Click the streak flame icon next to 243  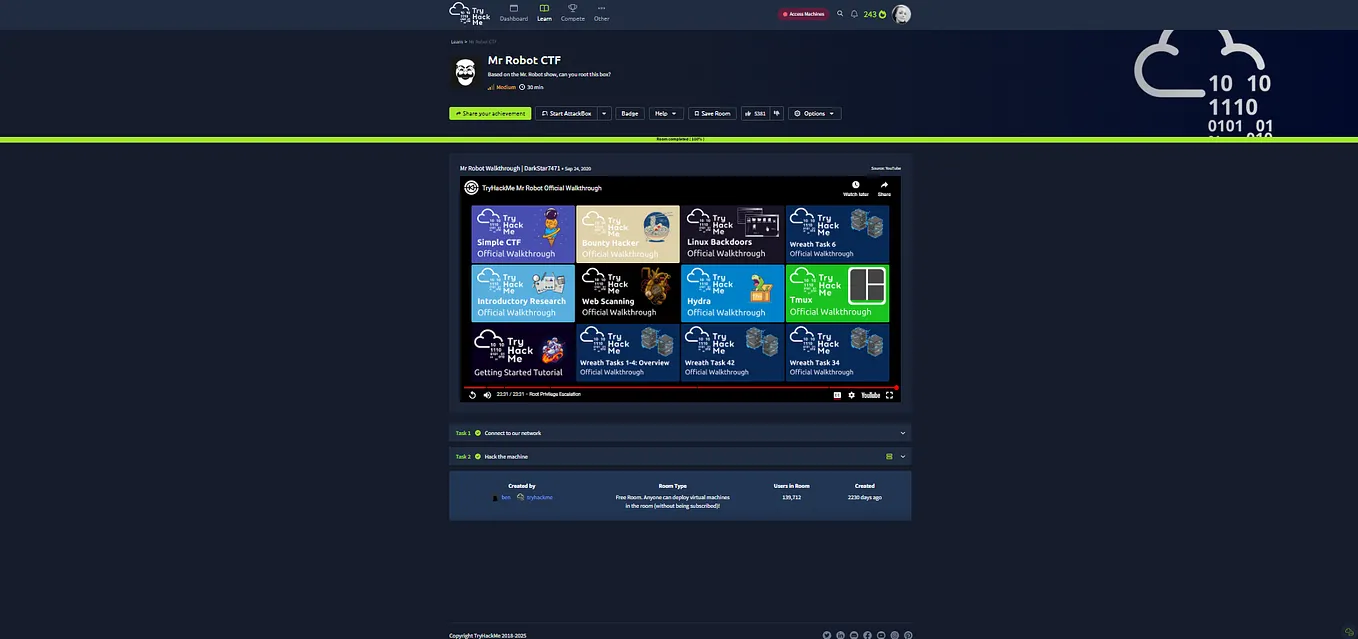pyautogui.click(x=881, y=14)
